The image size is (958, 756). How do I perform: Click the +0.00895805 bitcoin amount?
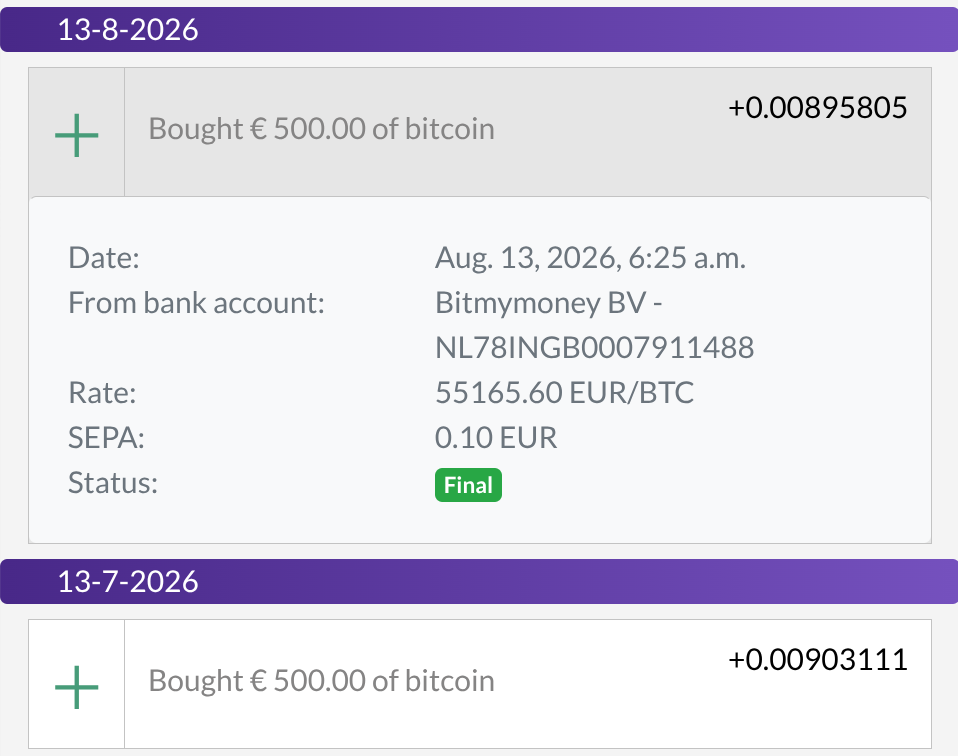tap(817, 108)
